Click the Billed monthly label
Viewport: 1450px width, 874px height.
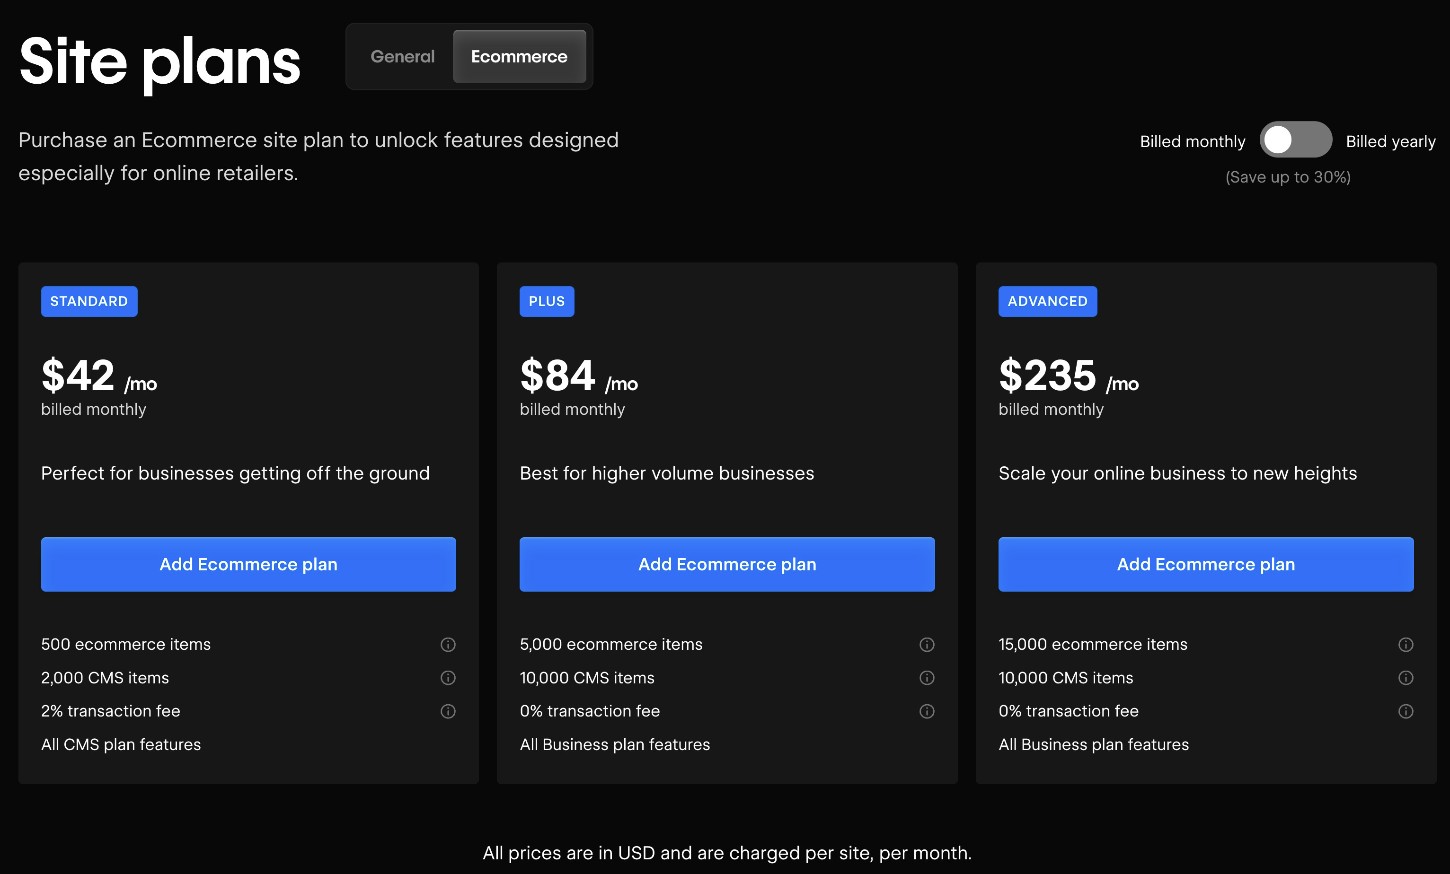pos(1192,141)
